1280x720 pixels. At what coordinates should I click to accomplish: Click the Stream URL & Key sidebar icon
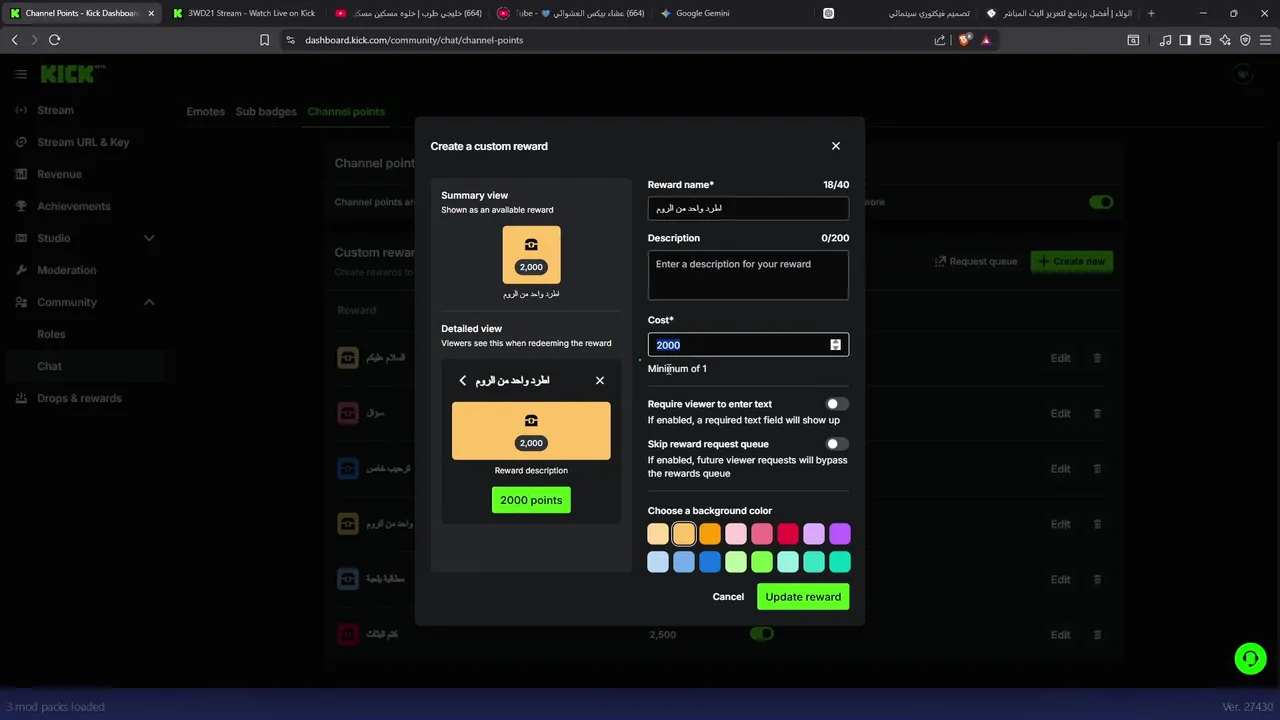click(21, 142)
